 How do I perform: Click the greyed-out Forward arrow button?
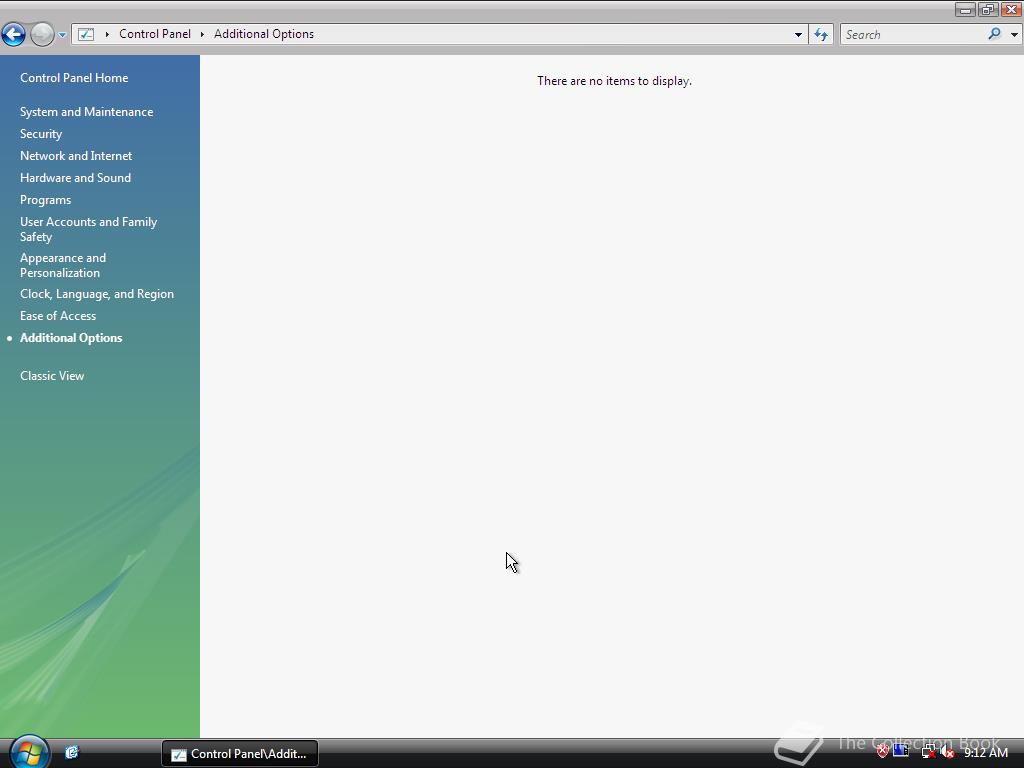[x=42, y=34]
